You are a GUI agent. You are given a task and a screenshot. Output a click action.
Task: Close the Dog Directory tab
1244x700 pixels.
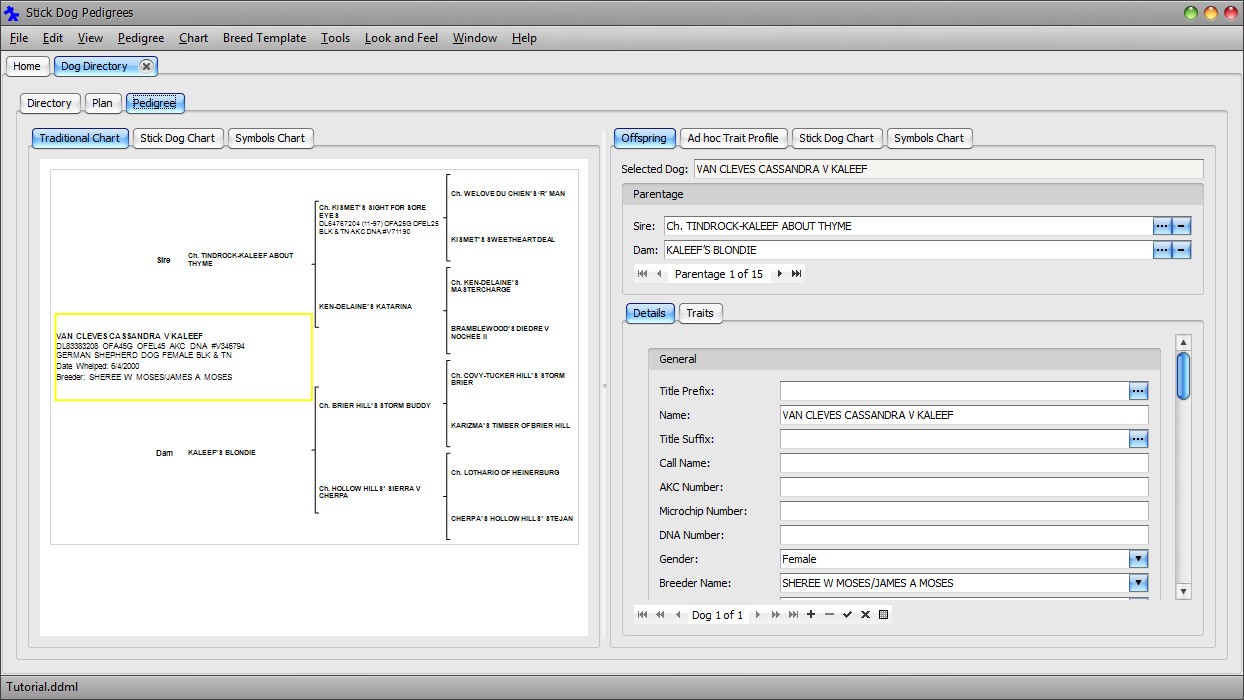coord(146,66)
